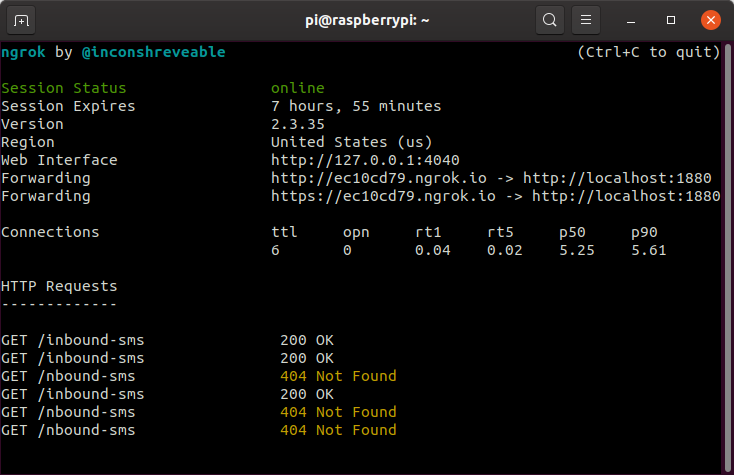Click the Session Expires label
Viewport: 734px width, 475px height.
[68, 106]
